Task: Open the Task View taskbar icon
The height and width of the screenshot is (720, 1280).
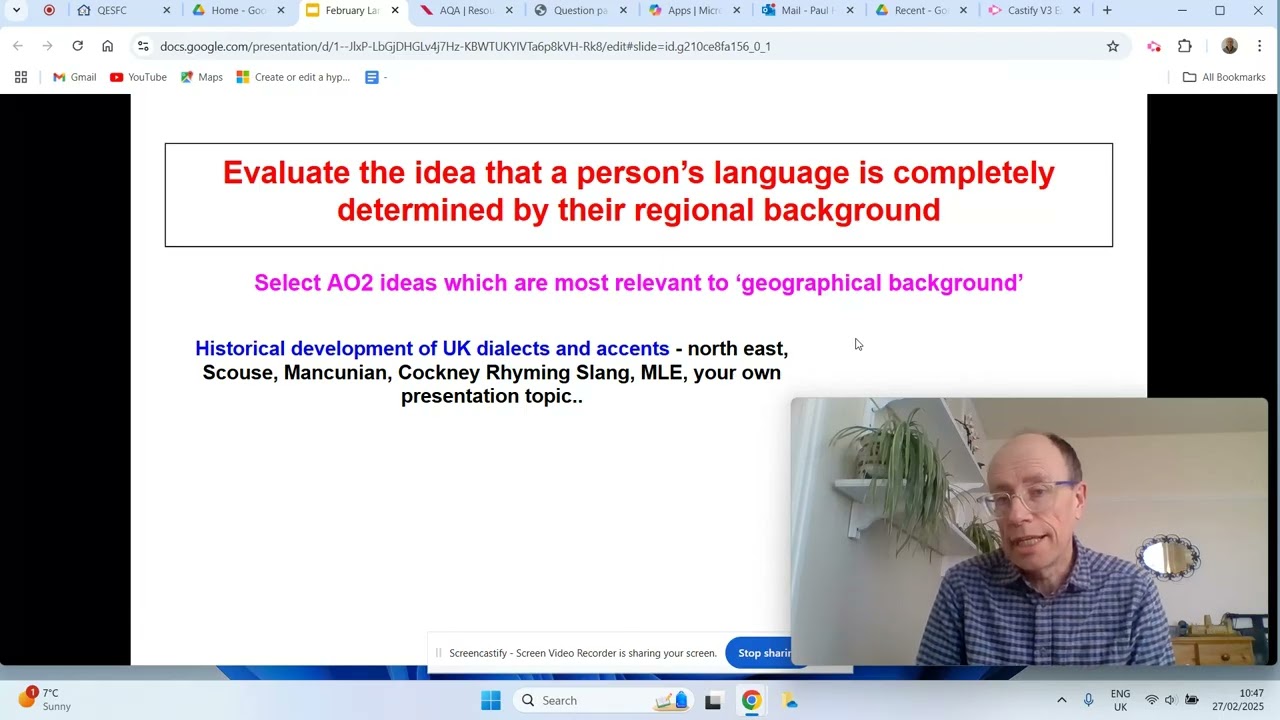Action: pyautogui.click(x=713, y=700)
